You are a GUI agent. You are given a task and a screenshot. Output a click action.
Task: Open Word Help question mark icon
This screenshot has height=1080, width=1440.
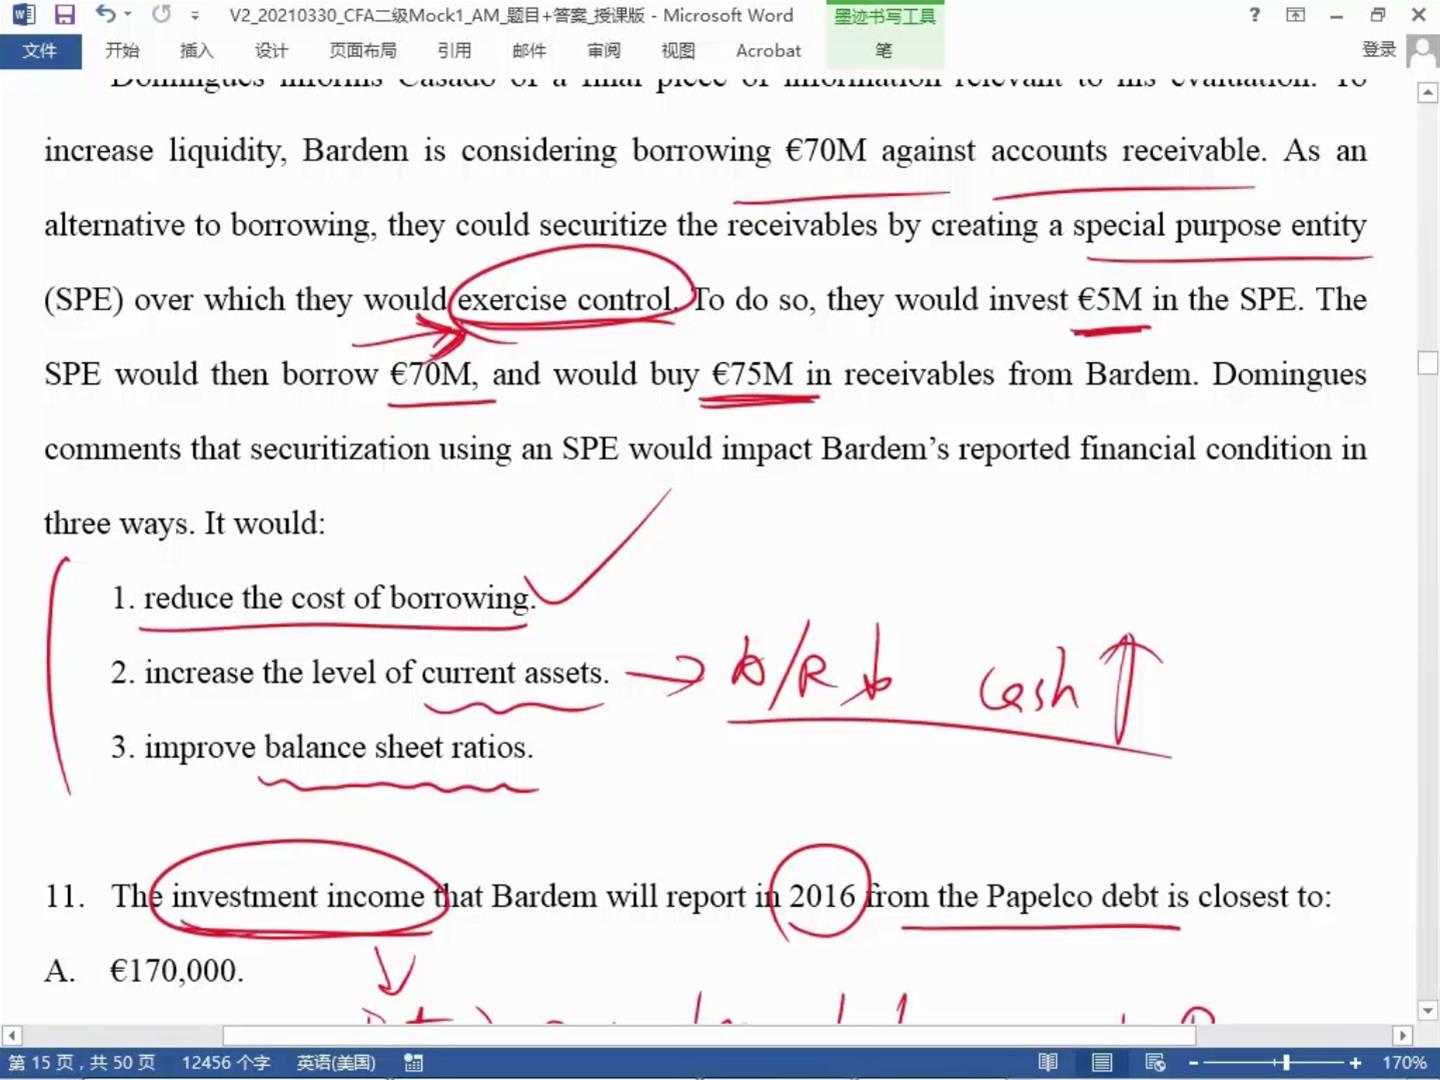click(x=1254, y=15)
